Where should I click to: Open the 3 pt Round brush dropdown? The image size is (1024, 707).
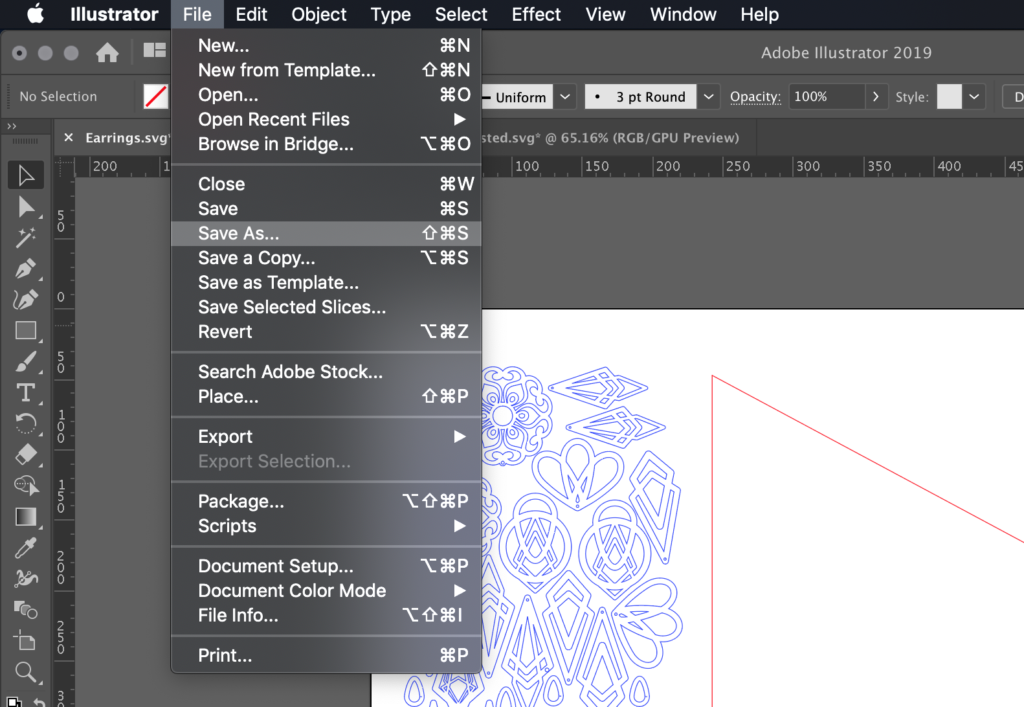click(x=708, y=97)
